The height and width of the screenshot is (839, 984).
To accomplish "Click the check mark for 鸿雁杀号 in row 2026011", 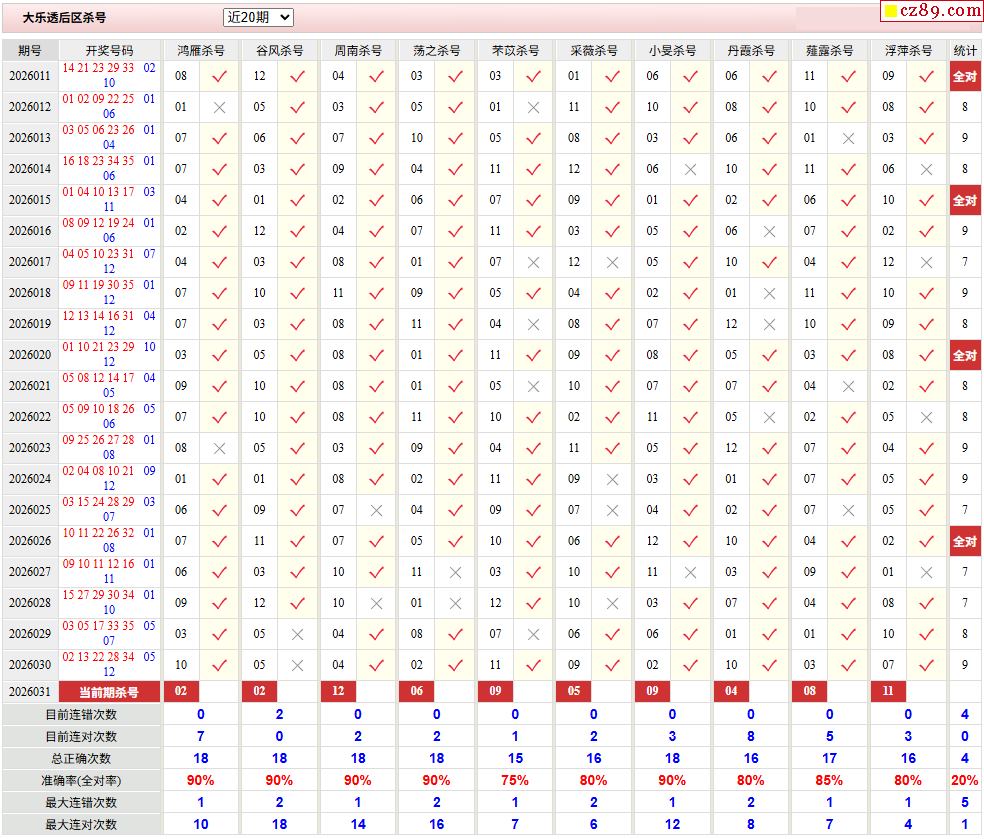I will point(219,76).
